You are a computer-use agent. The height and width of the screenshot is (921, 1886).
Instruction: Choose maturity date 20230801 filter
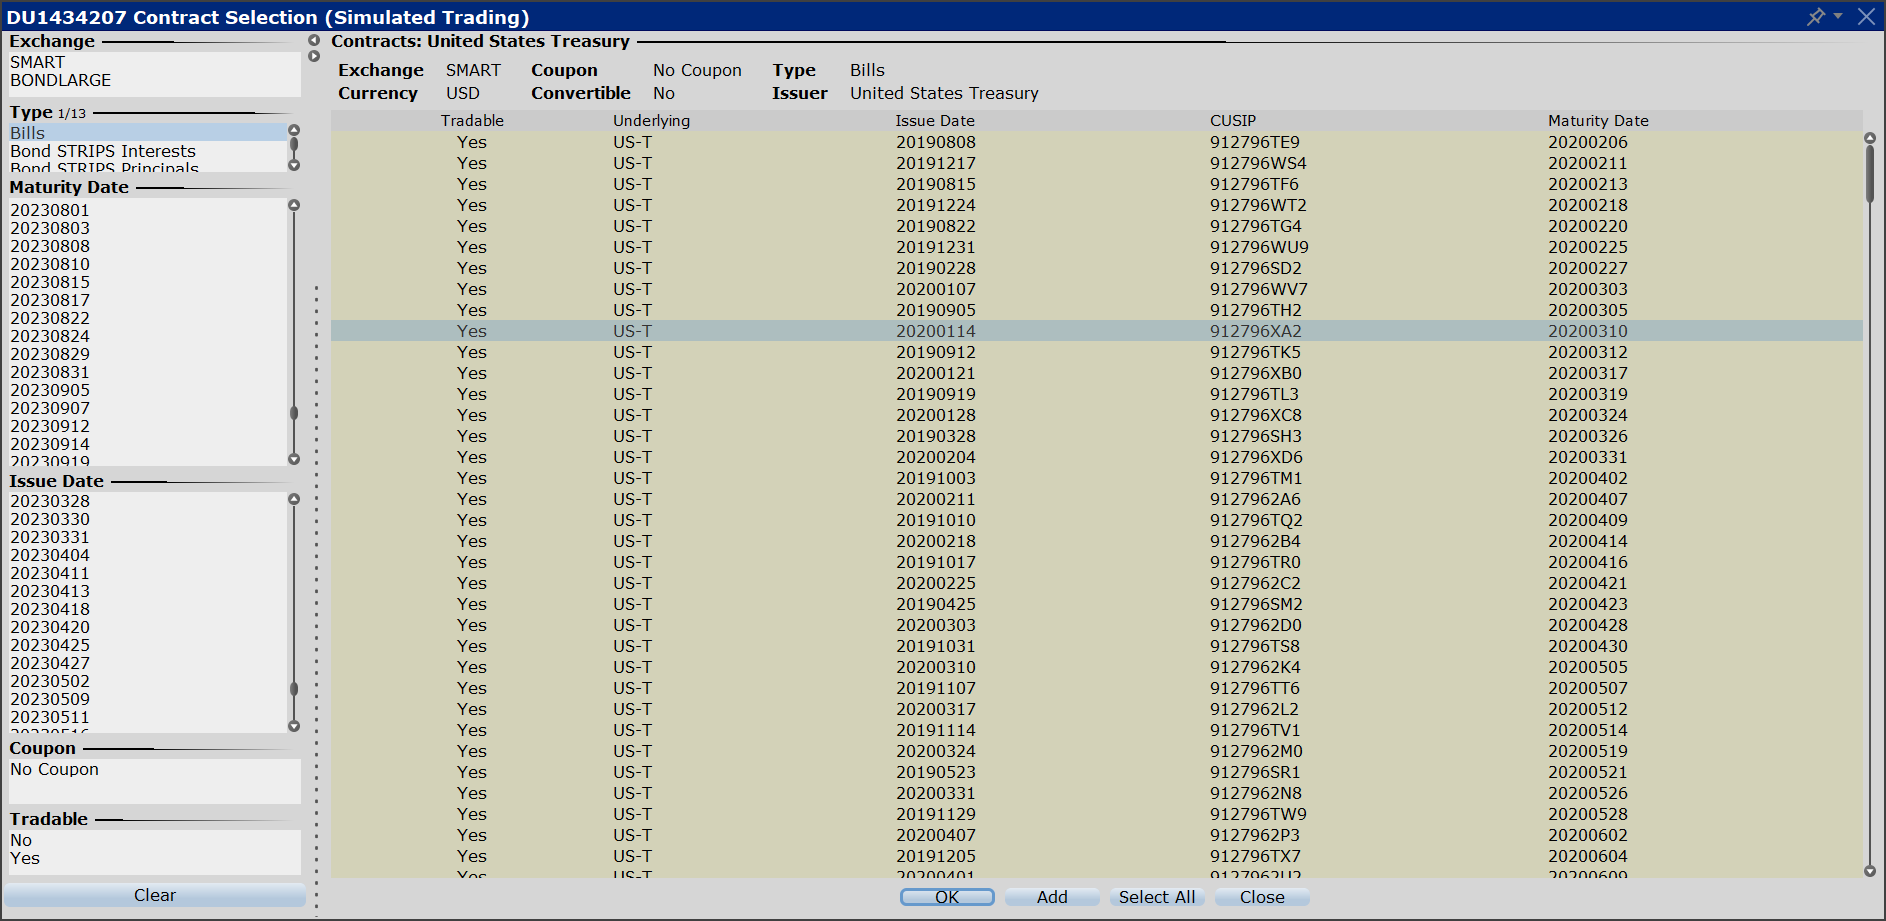(x=148, y=210)
